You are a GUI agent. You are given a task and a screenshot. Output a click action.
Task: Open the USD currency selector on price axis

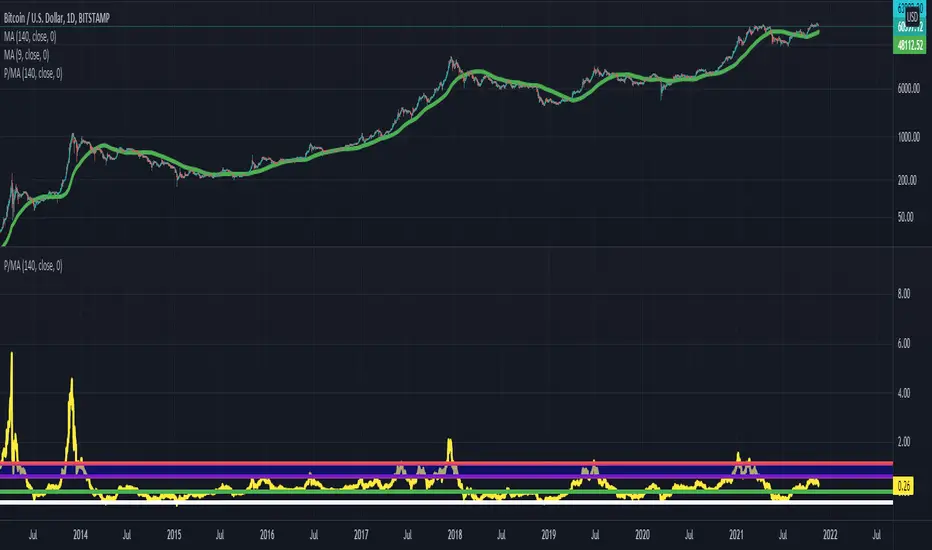(912, 17)
